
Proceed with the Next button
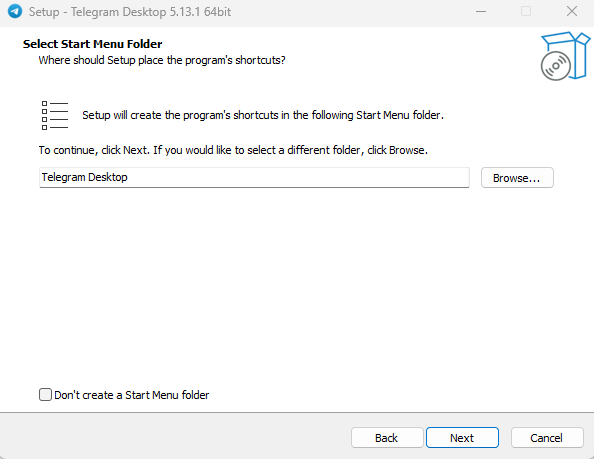[x=462, y=438]
